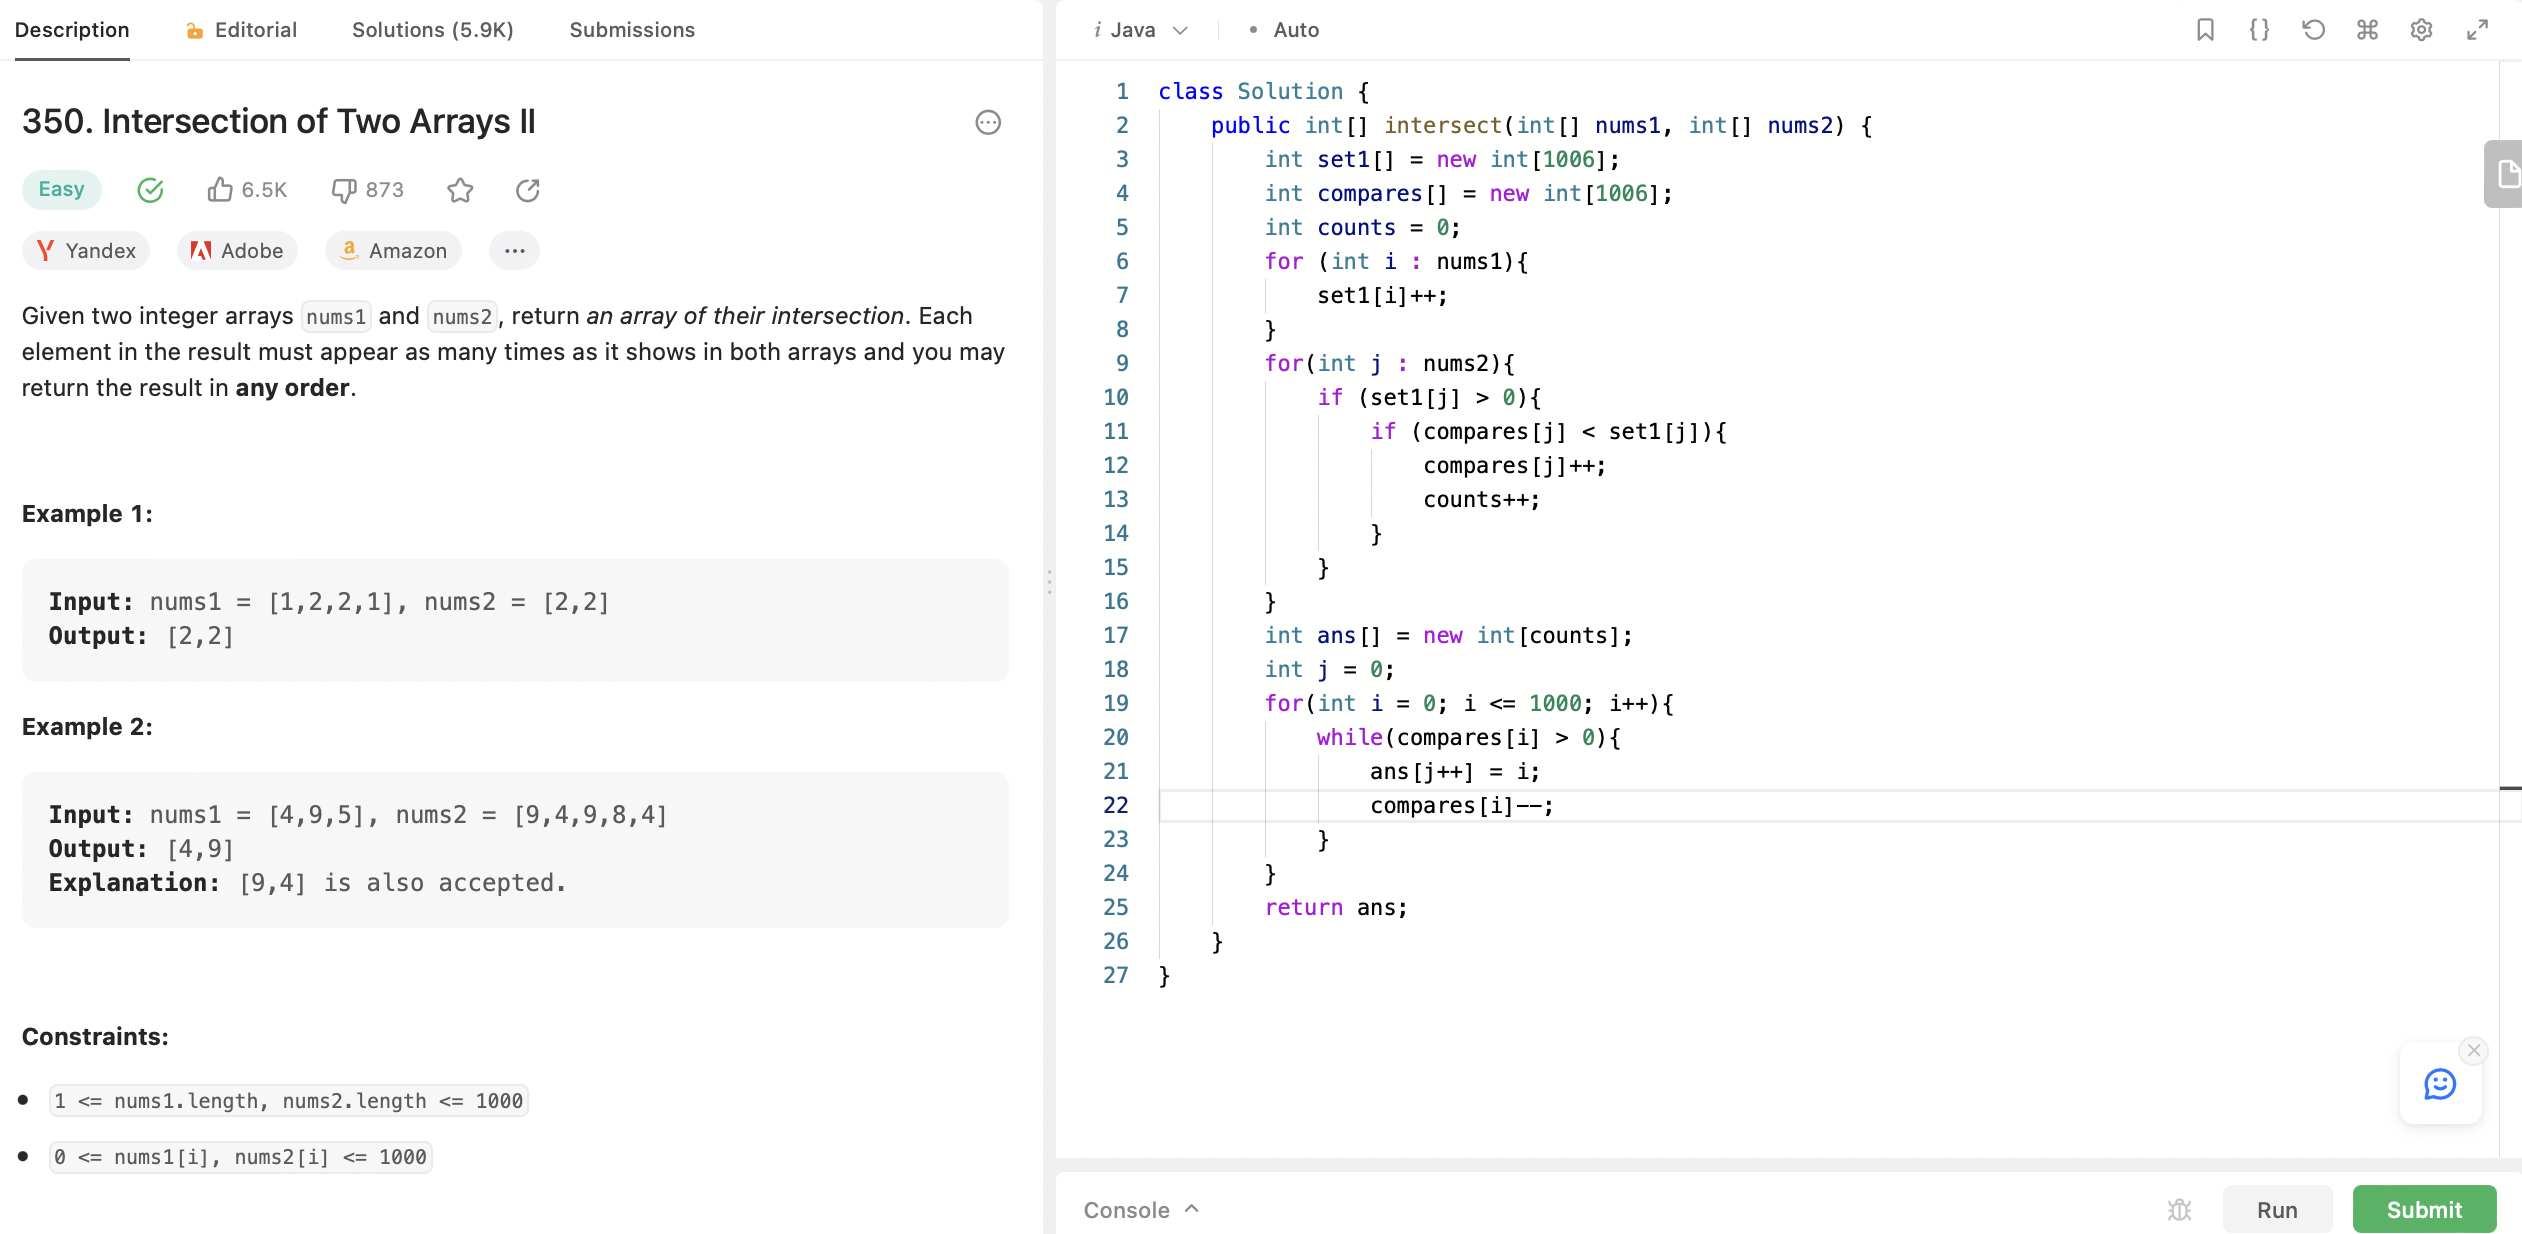Bookmark the code with bookmark icon

(2205, 30)
